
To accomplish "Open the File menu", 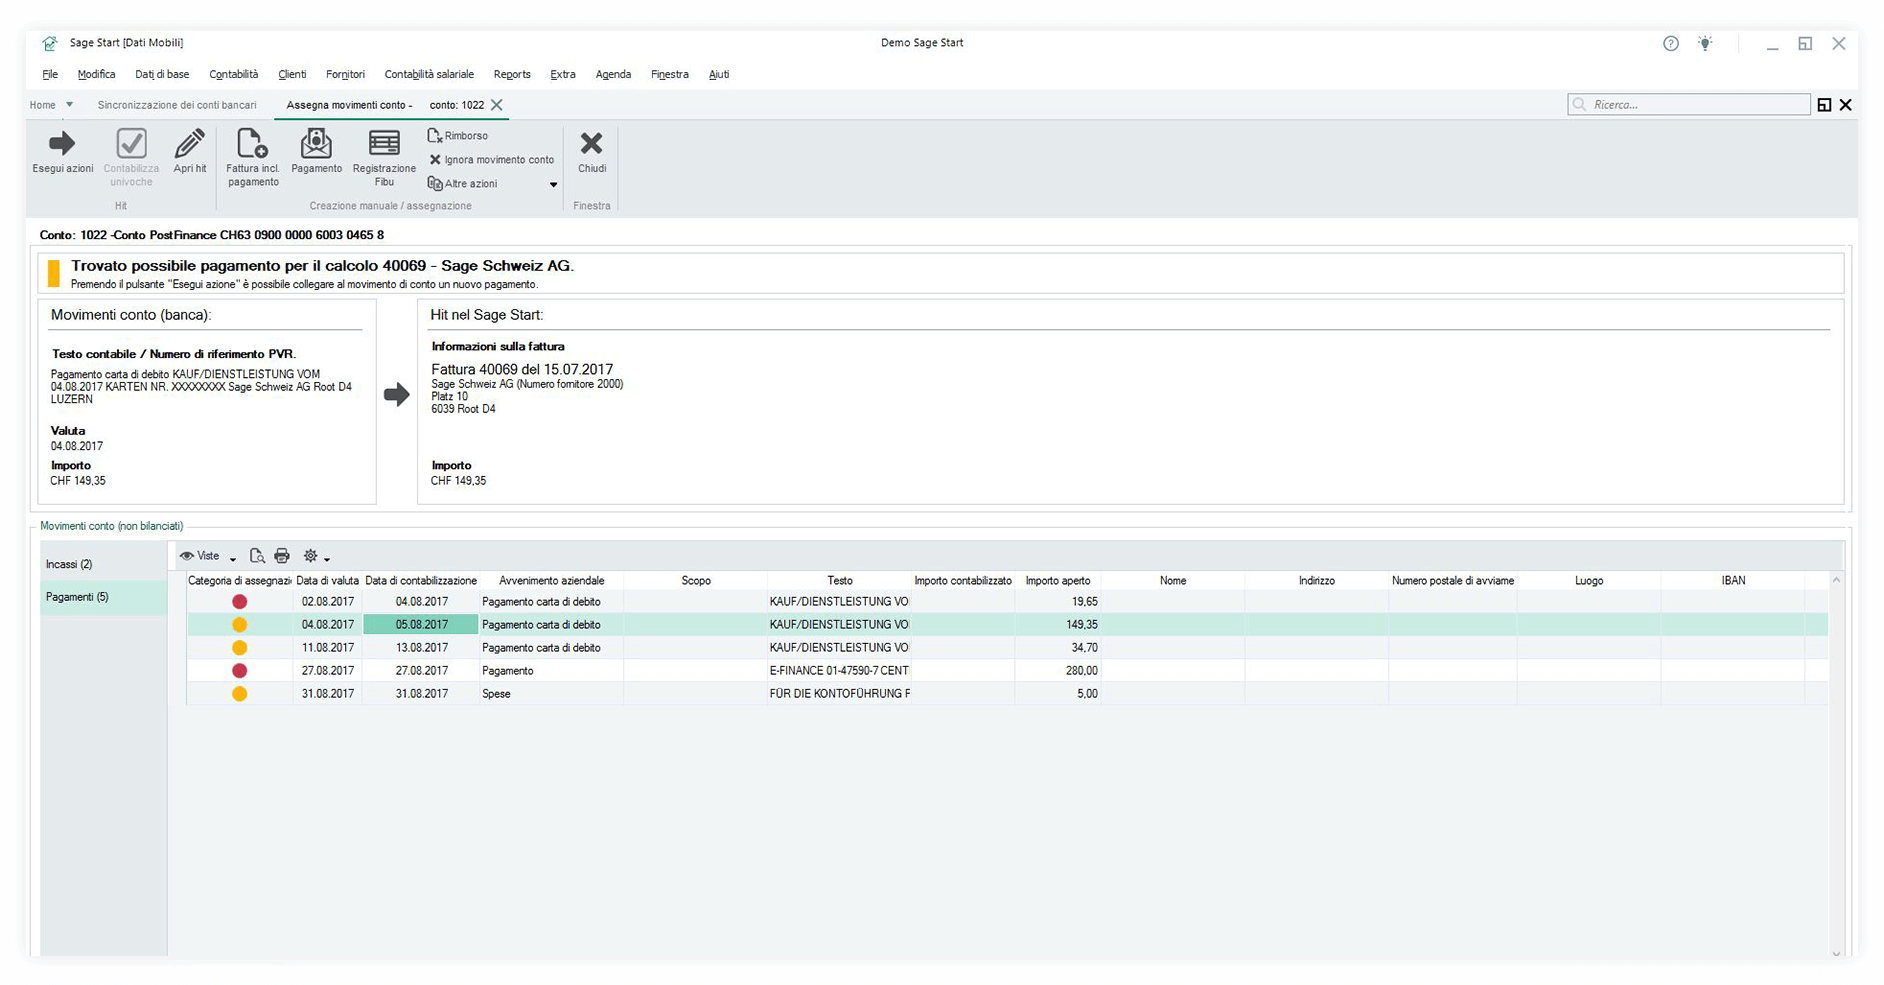I will 50,74.
